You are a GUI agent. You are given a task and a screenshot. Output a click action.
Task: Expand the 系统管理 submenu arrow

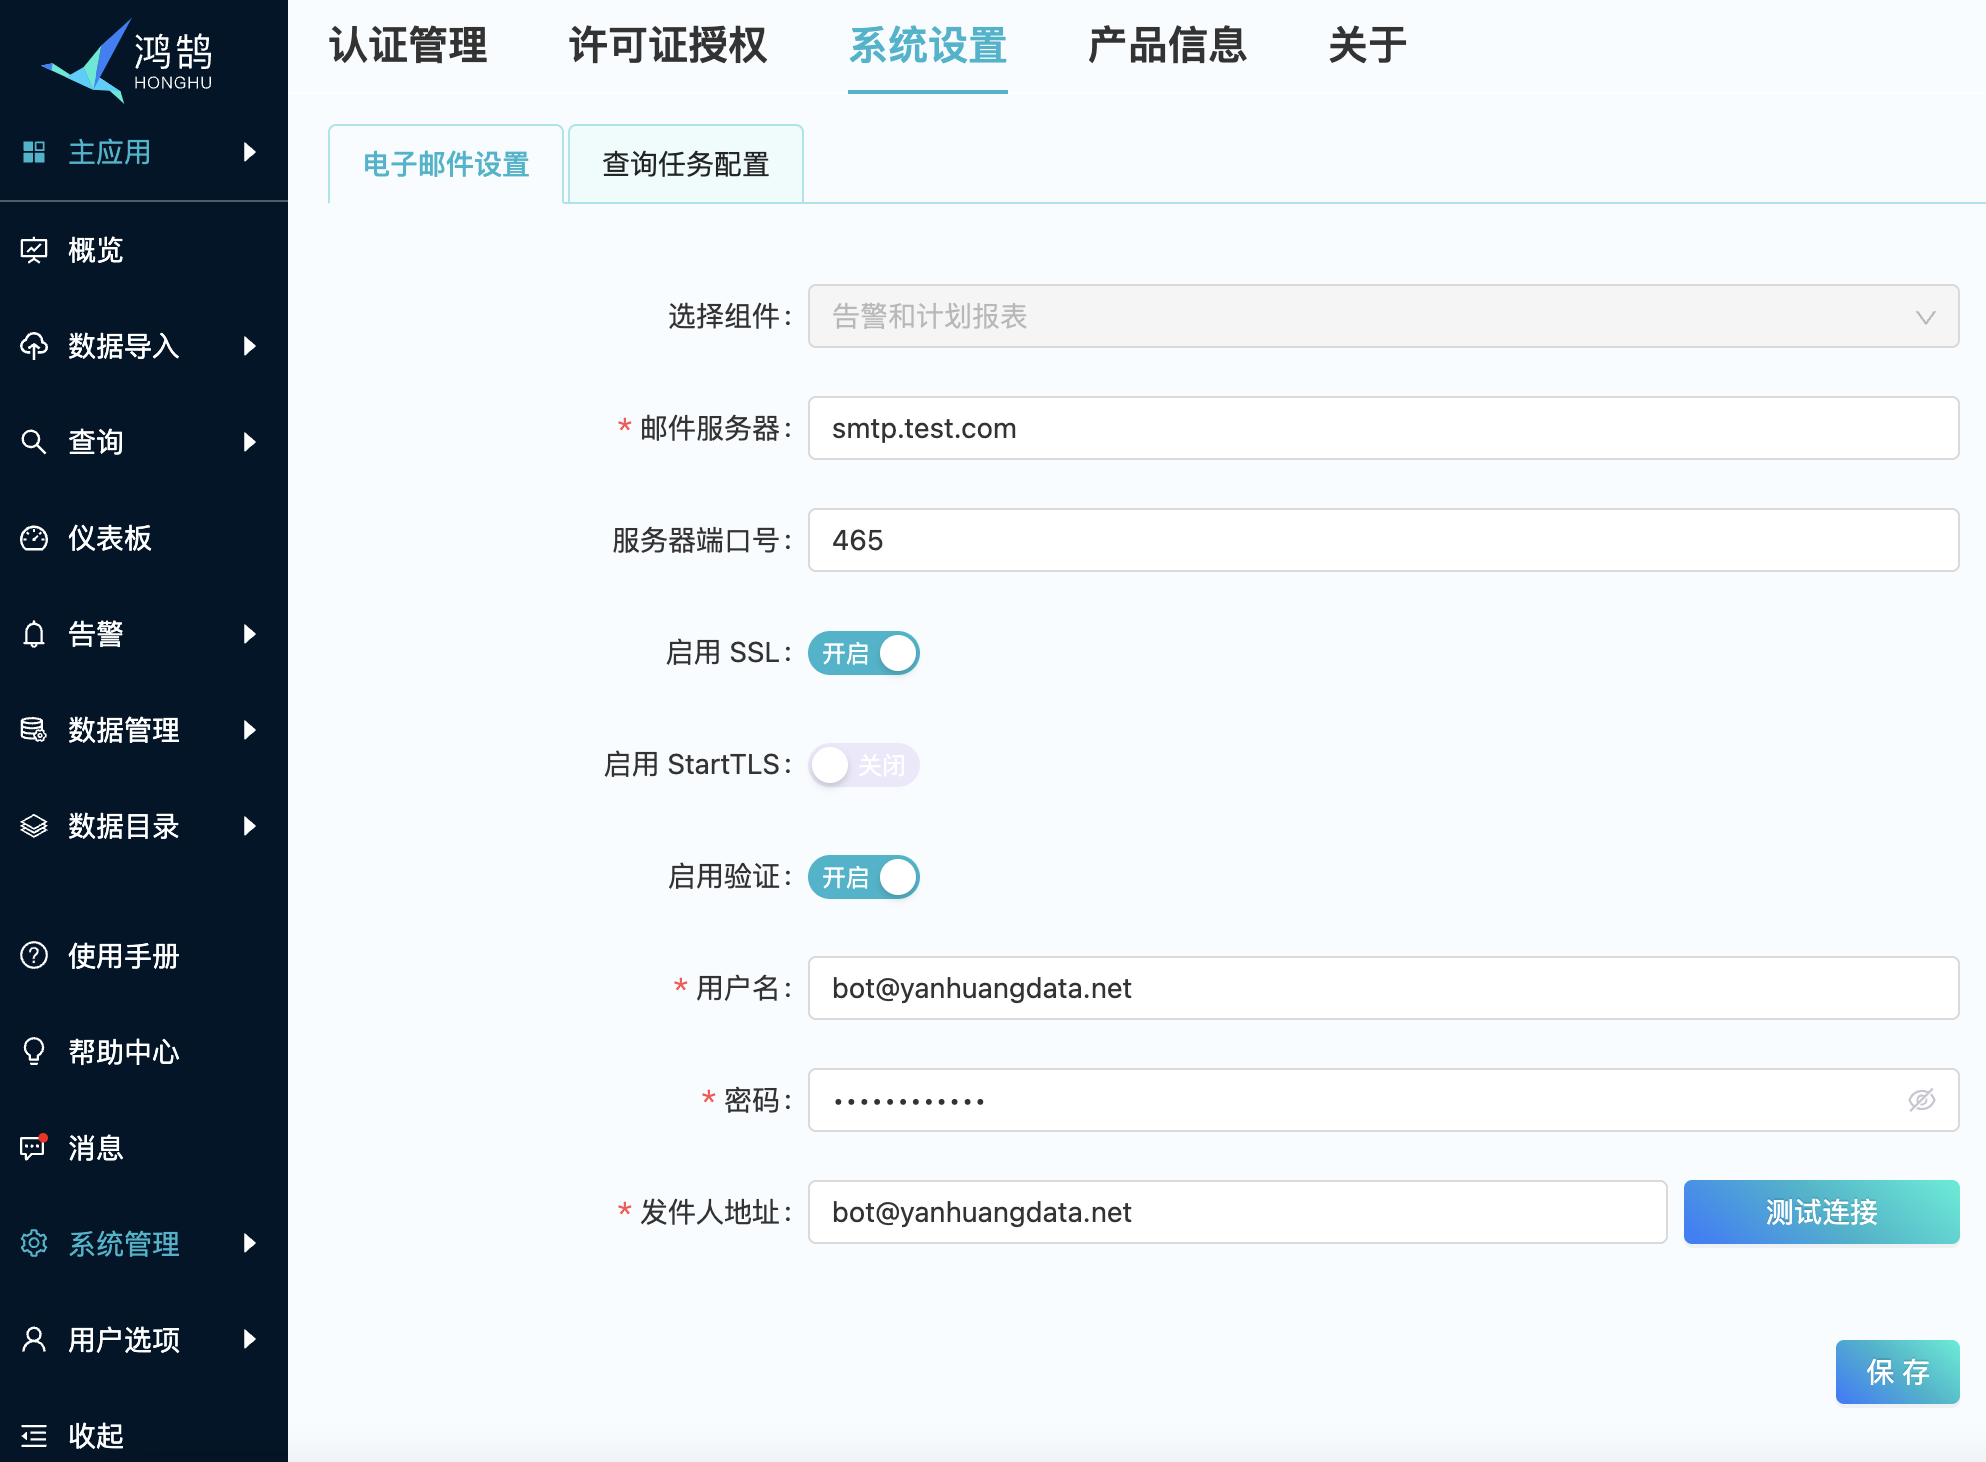[x=250, y=1243]
